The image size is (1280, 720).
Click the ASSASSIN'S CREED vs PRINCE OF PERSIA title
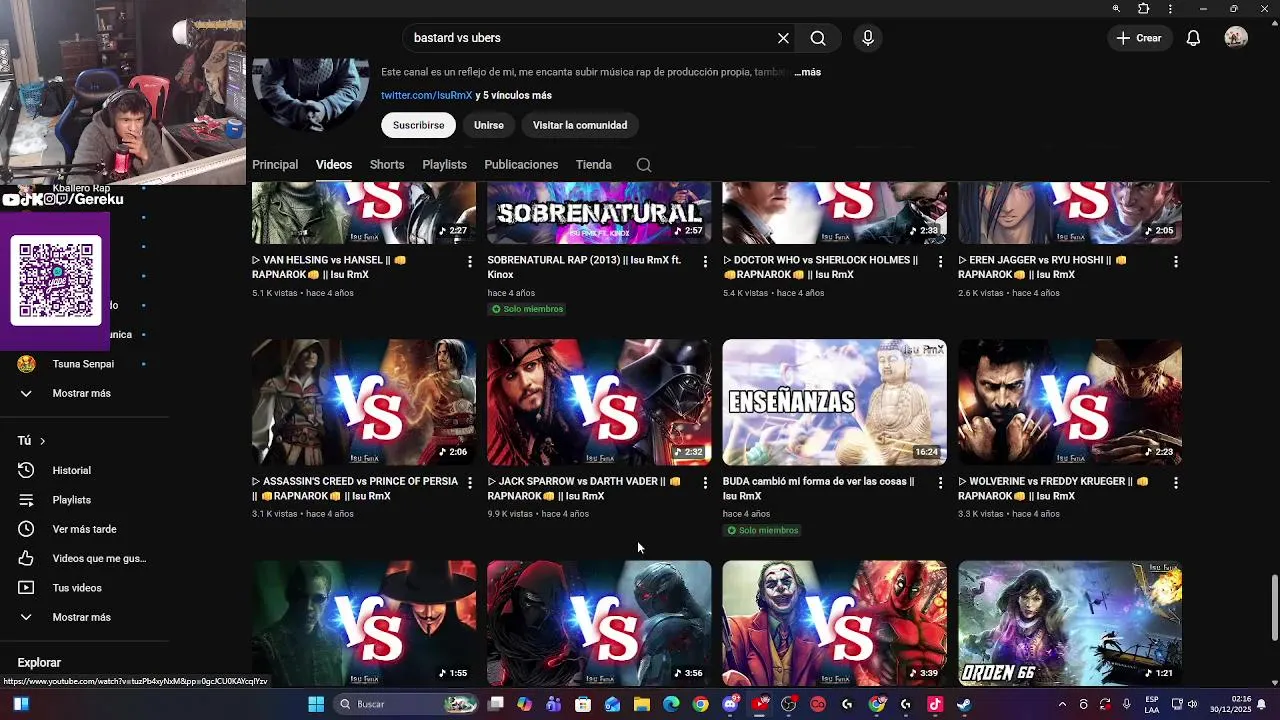tap(355, 488)
